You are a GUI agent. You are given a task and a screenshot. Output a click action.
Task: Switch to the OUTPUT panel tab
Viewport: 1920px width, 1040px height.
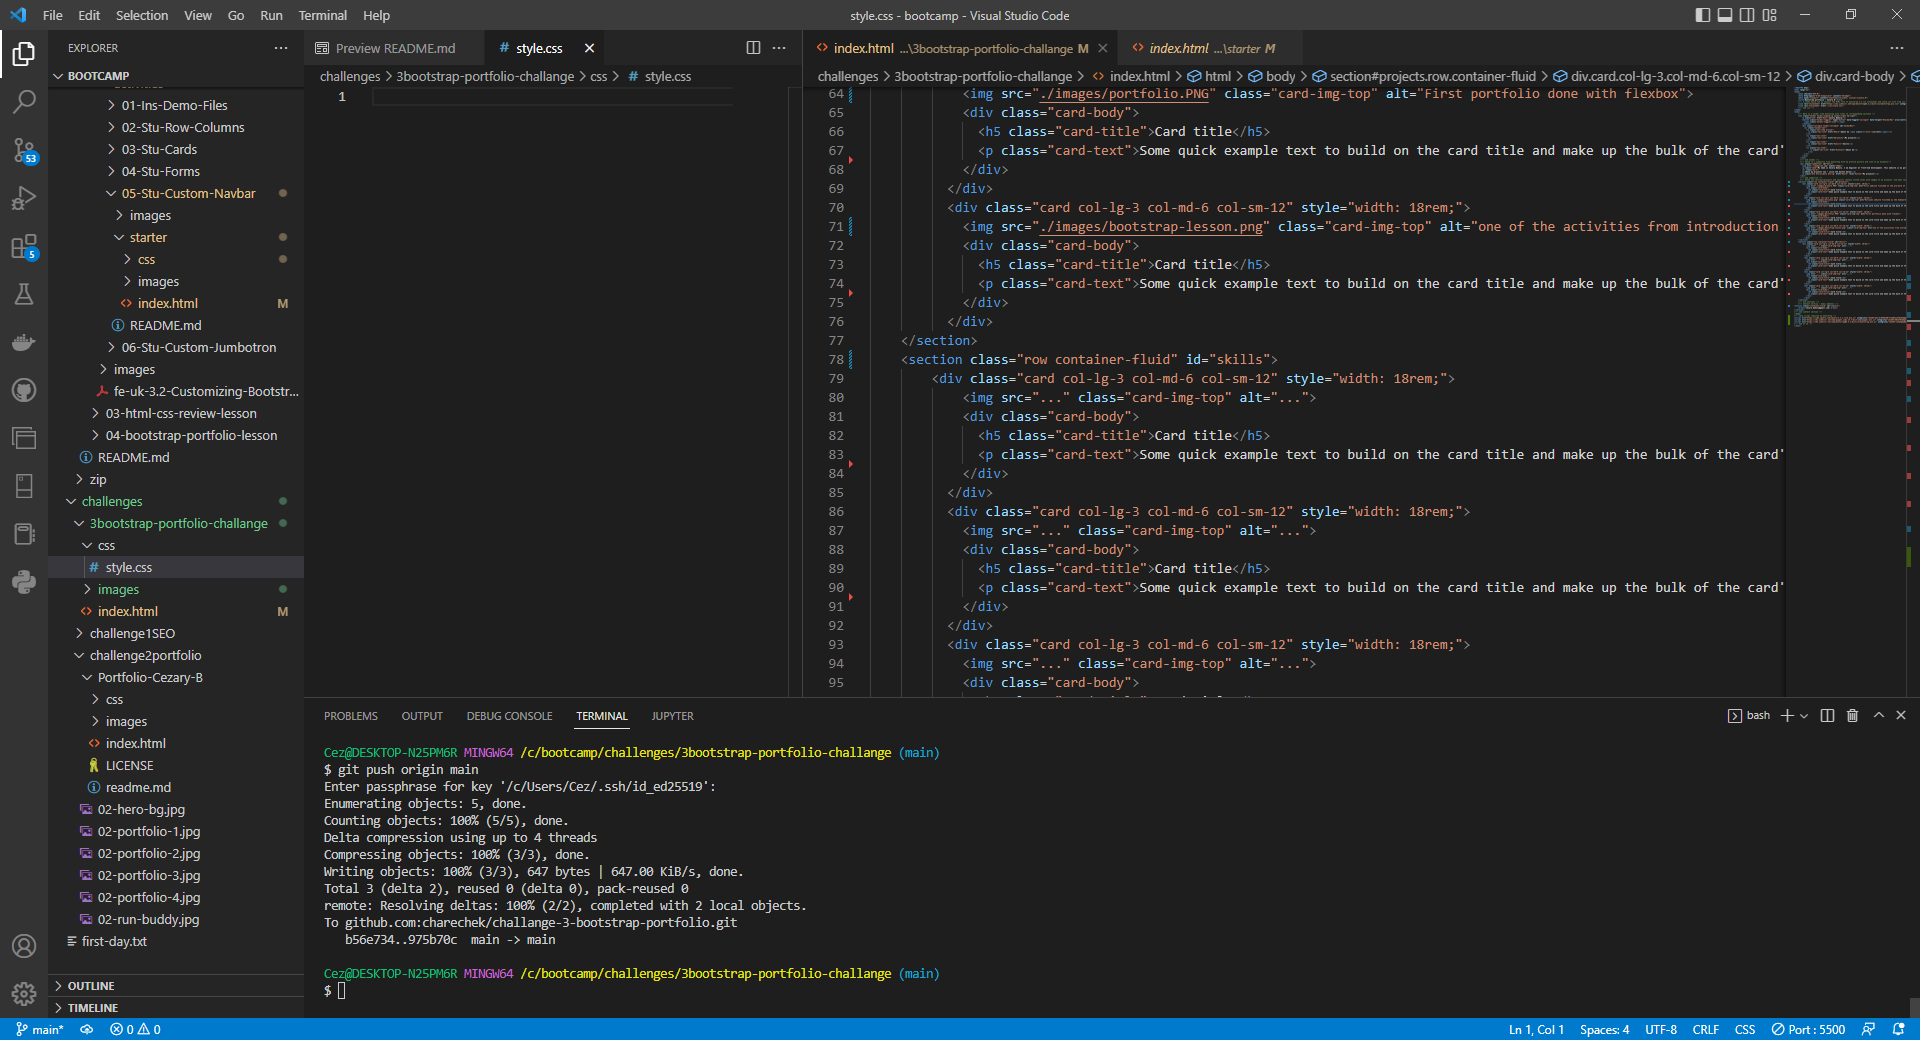(422, 716)
